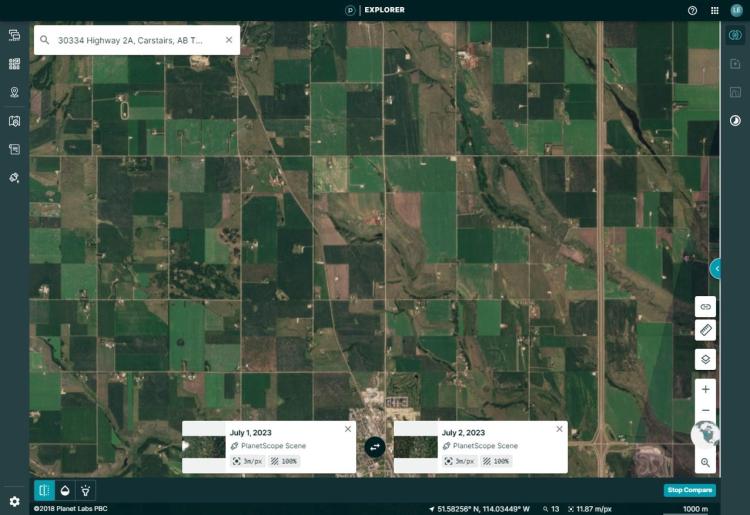The image size is (750, 515).
Task: Click the July 2, 2023 scene thumbnail
Action: (x=416, y=447)
